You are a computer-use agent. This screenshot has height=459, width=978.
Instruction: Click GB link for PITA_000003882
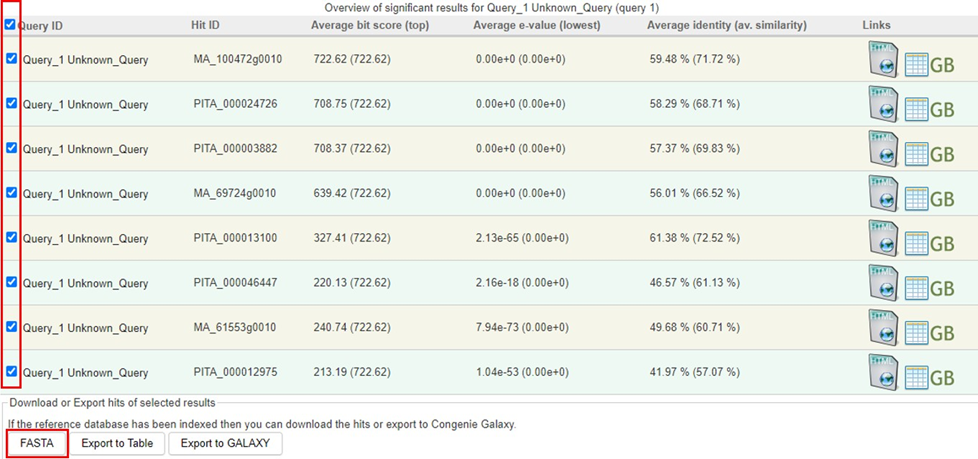point(943,155)
